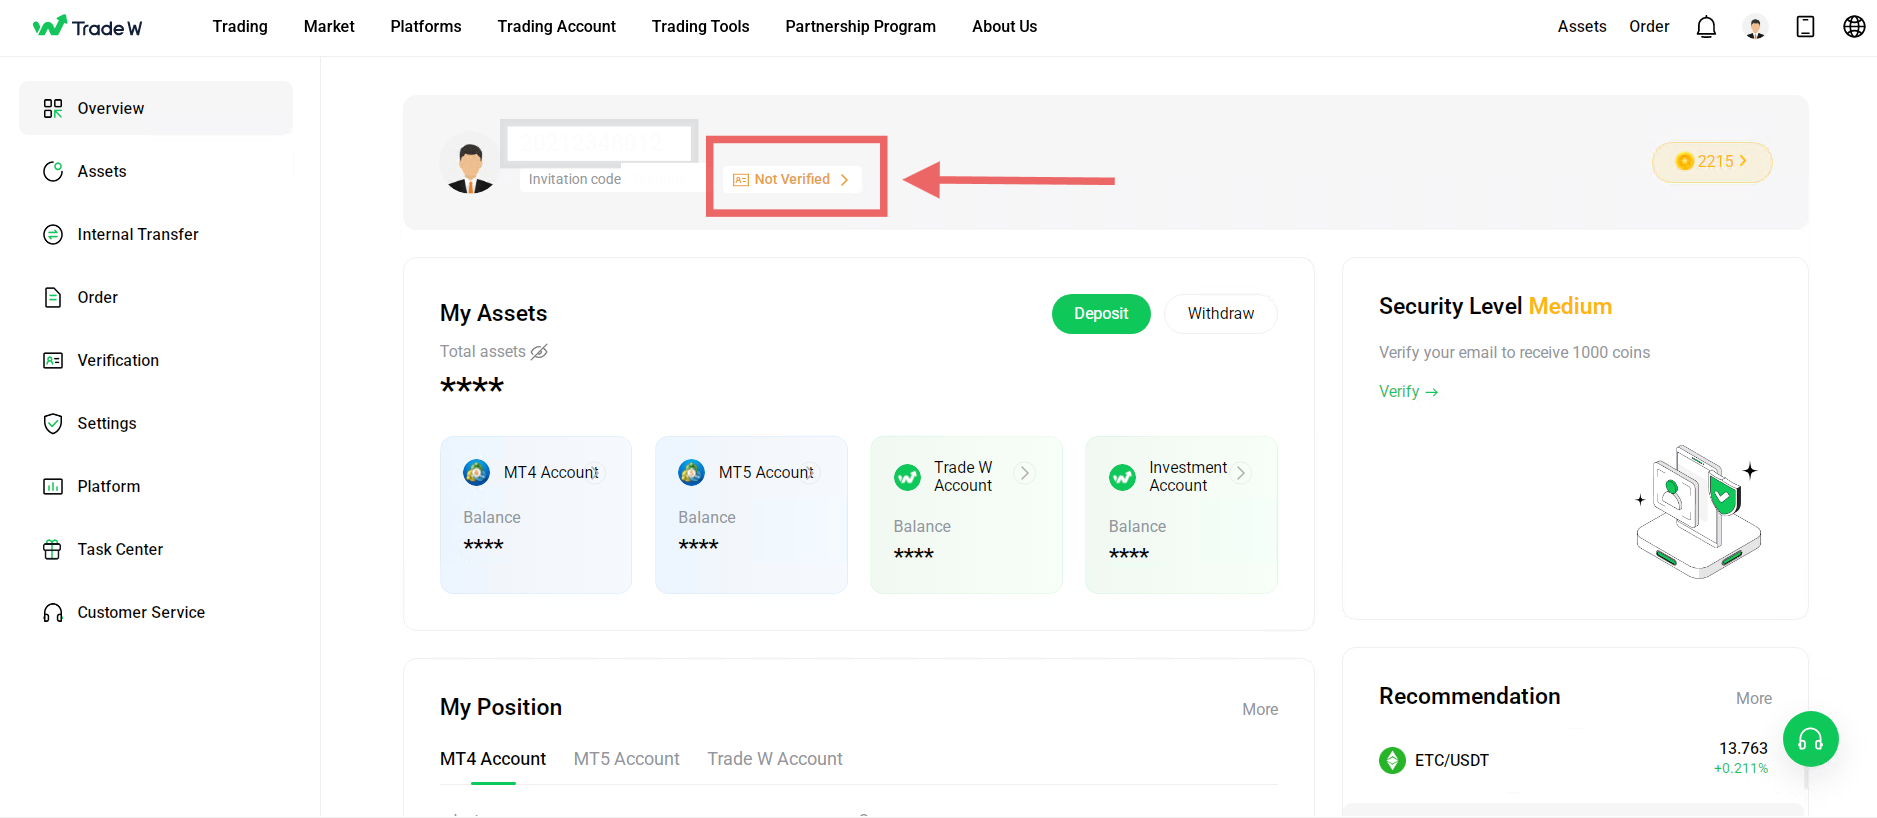Click the gold coin icon in the 2215 badge
The height and width of the screenshot is (818, 1877).
pyautogui.click(x=1685, y=161)
